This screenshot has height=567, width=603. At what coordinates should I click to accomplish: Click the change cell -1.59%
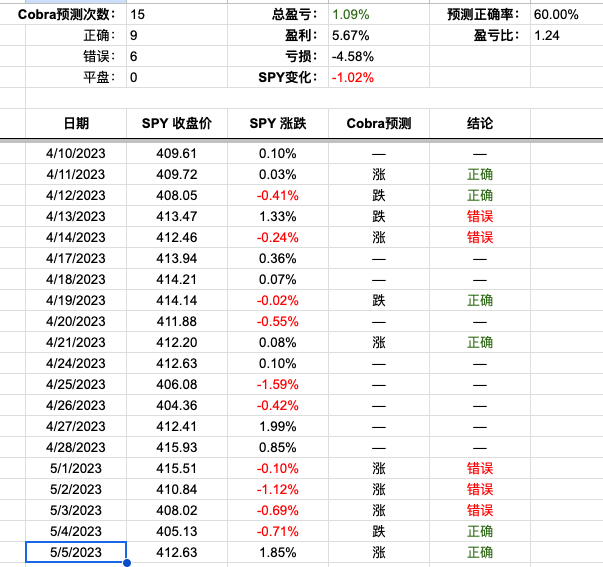278,384
